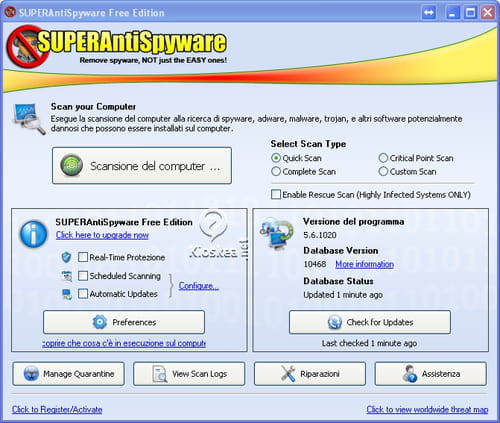Viewport: 500px width, 423px height.
Task: Click the gear icon in the Preferences button
Action: (100, 322)
